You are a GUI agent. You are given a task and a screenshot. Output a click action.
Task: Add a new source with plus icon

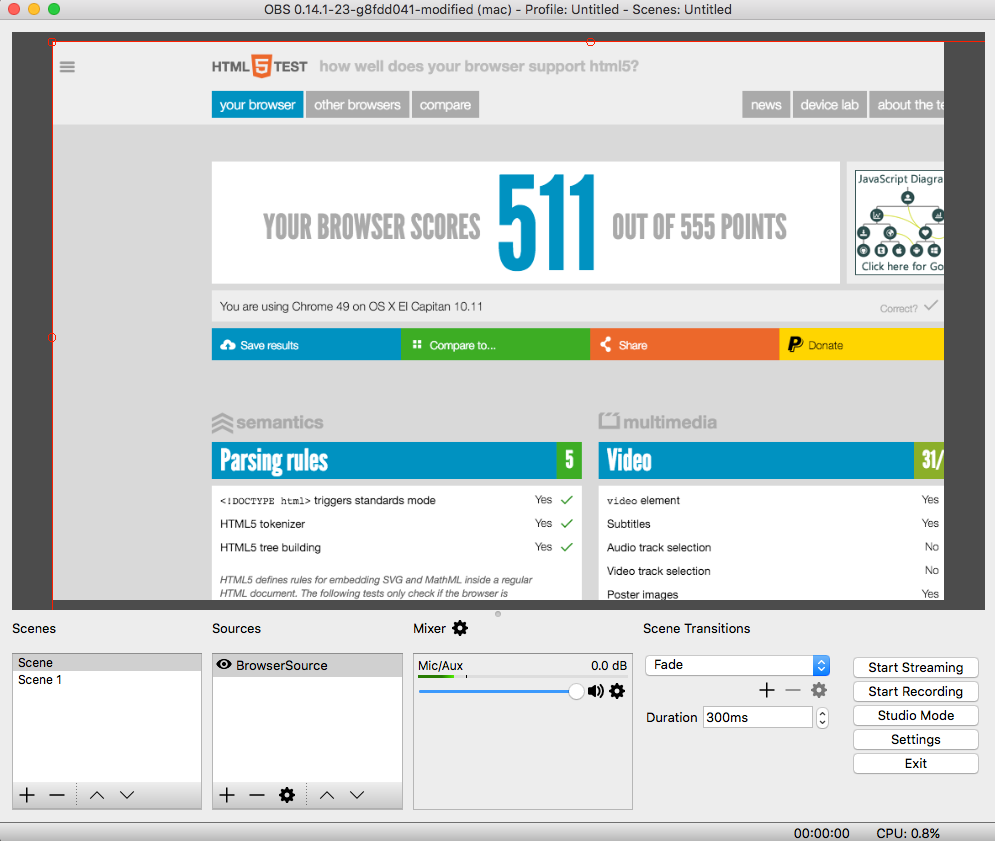click(x=227, y=795)
